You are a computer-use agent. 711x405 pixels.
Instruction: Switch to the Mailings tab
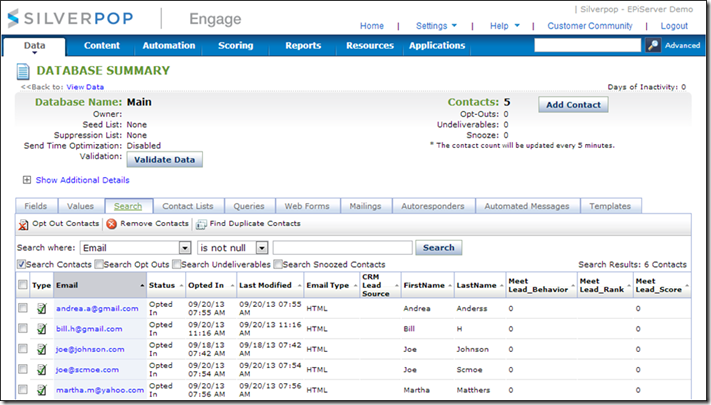point(365,206)
